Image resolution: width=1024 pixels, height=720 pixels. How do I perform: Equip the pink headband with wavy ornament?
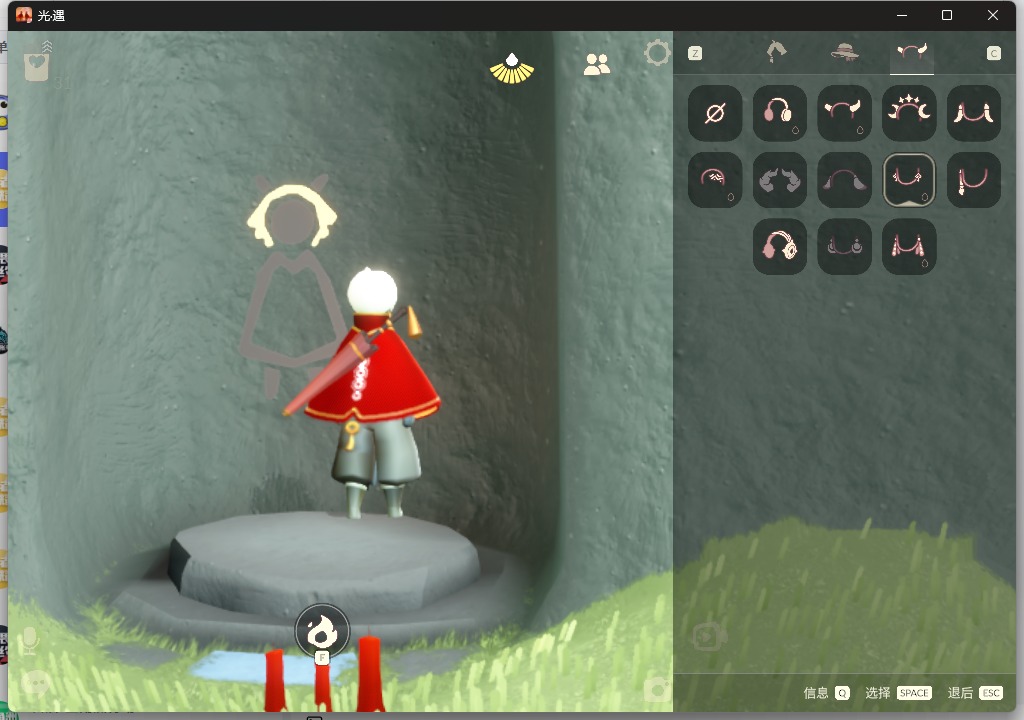[x=714, y=180]
